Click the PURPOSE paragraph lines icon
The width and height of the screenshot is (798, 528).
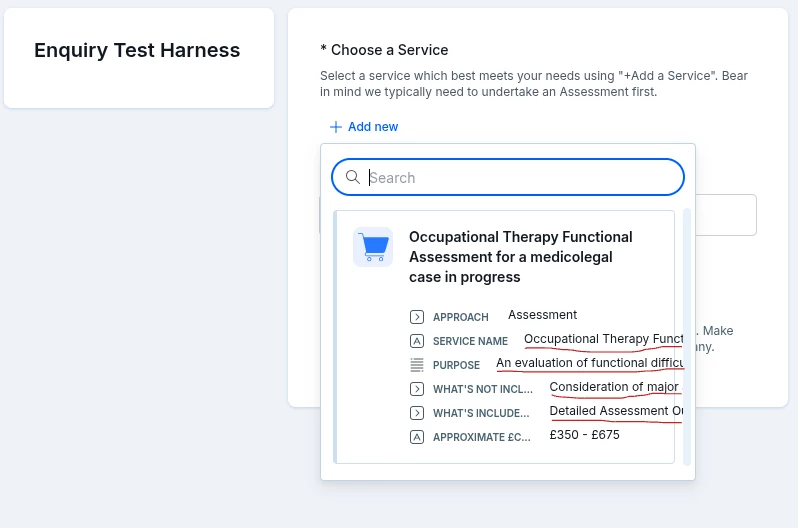[417, 365]
